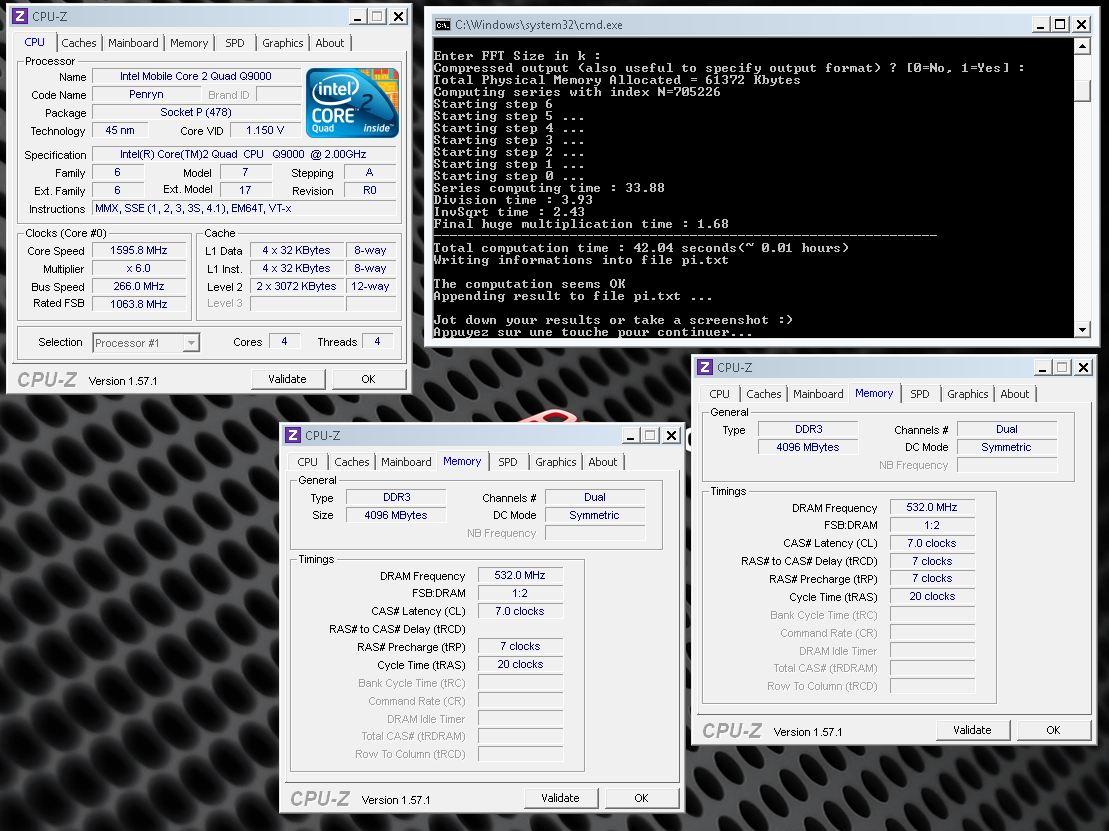Open SPD tab in right CPU-Z window
The height and width of the screenshot is (831, 1109).
[x=920, y=394]
